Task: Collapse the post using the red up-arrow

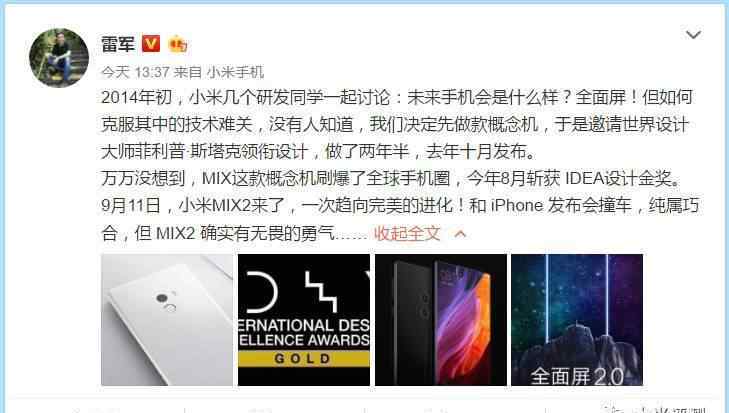Action: [x=460, y=233]
